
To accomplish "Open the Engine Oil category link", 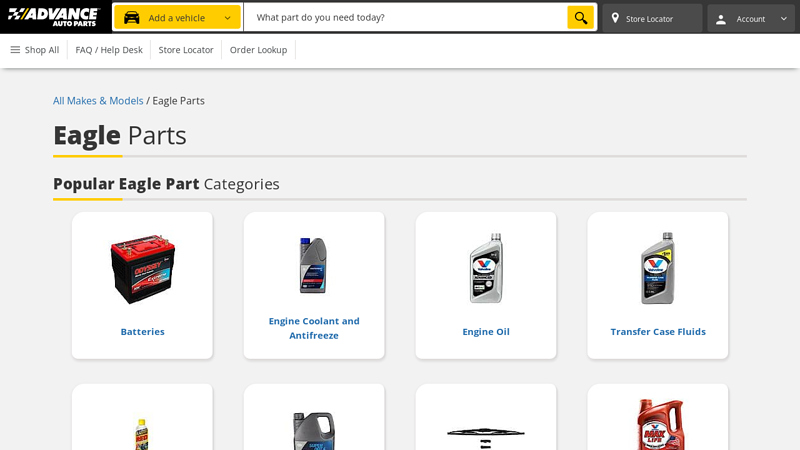I will click(x=486, y=332).
